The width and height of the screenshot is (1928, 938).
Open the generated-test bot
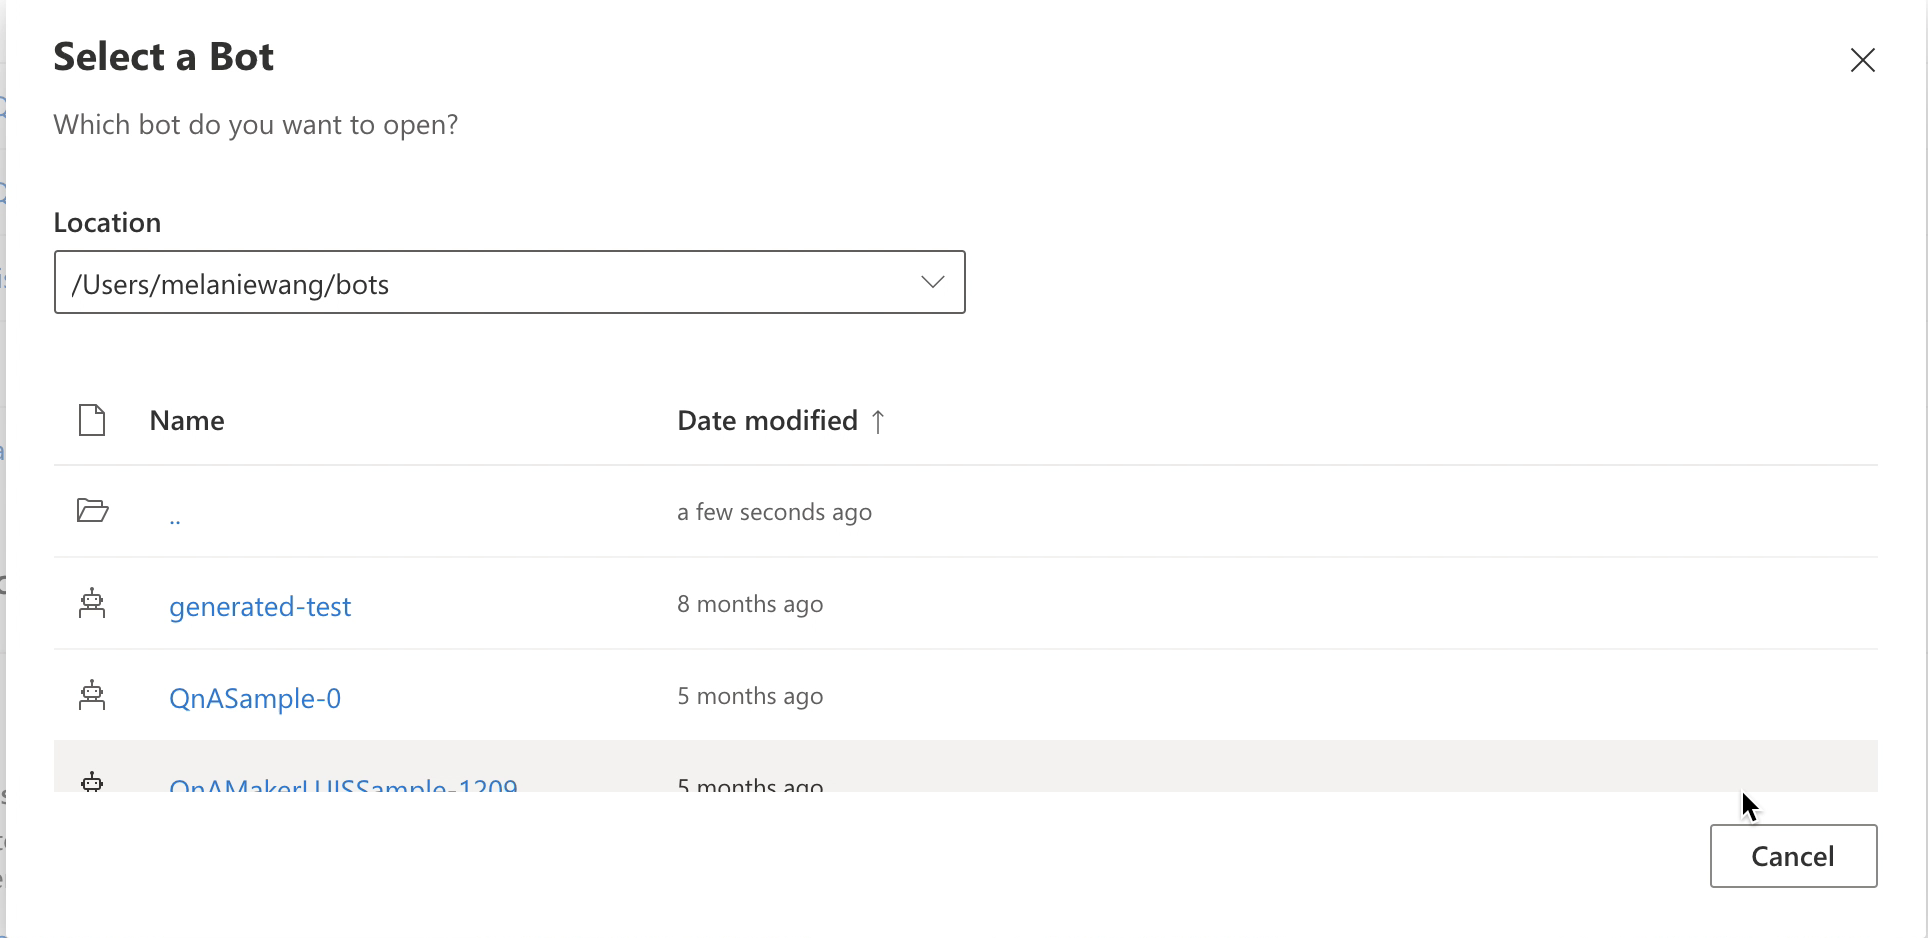259,606
